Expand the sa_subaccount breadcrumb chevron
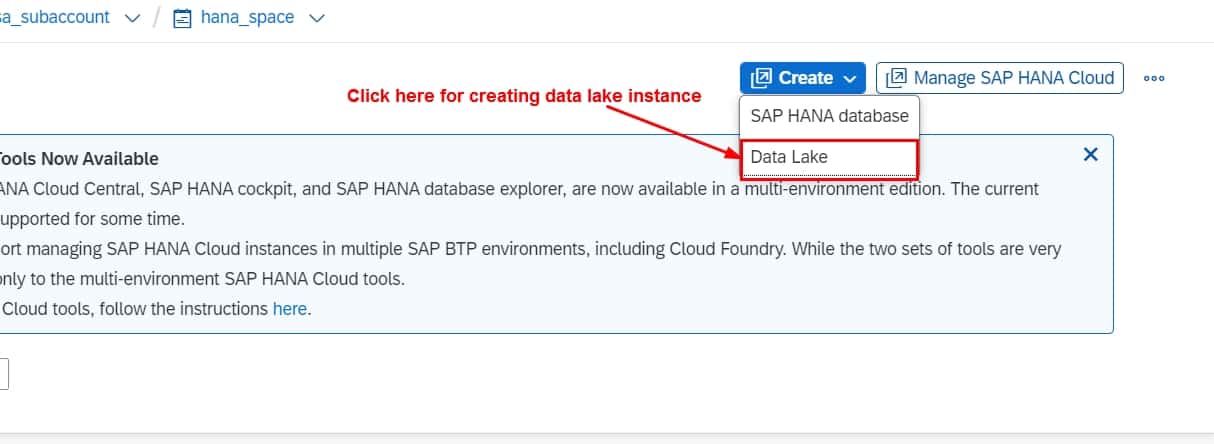Screen dimensions: 1214x444 132,19
